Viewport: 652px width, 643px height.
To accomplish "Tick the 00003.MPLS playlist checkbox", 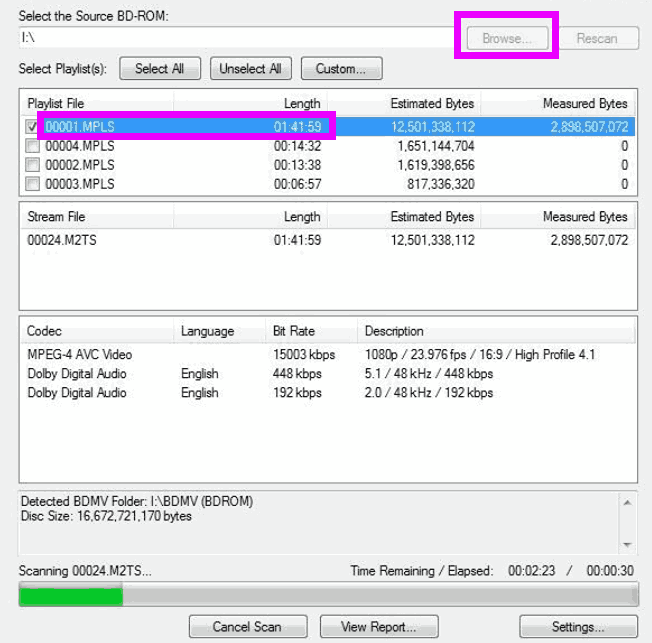I will (x=32, y=184).
